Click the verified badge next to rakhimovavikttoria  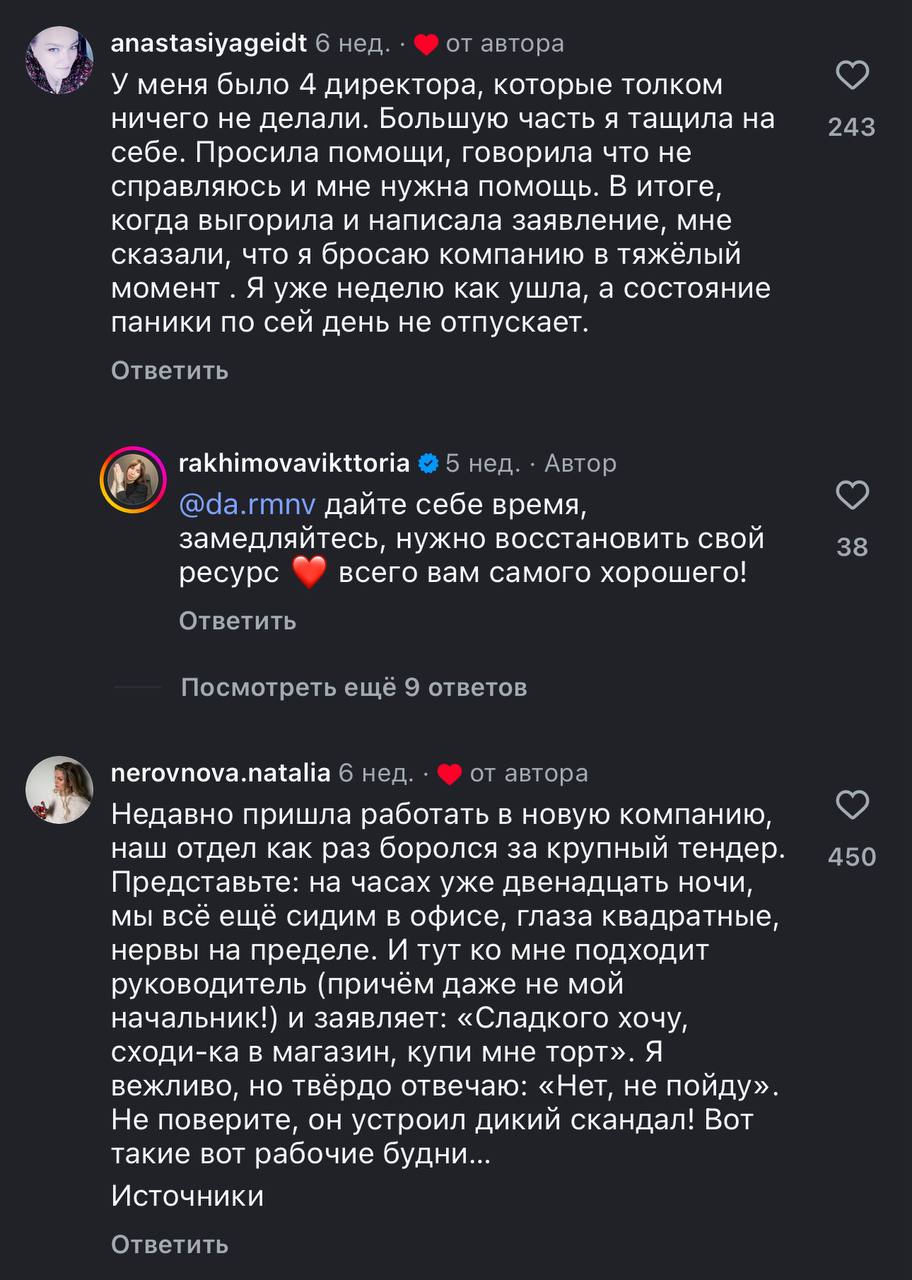tap(428, 464)
